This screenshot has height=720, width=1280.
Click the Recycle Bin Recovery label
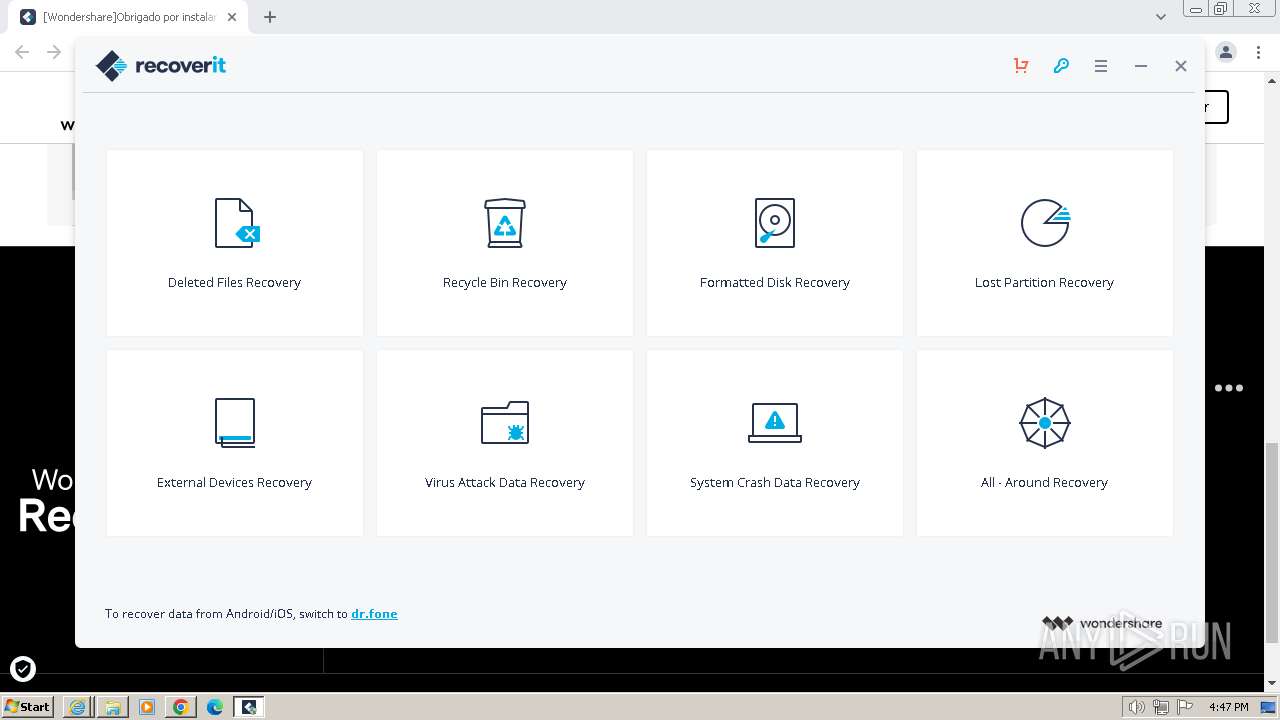[505, 282]
